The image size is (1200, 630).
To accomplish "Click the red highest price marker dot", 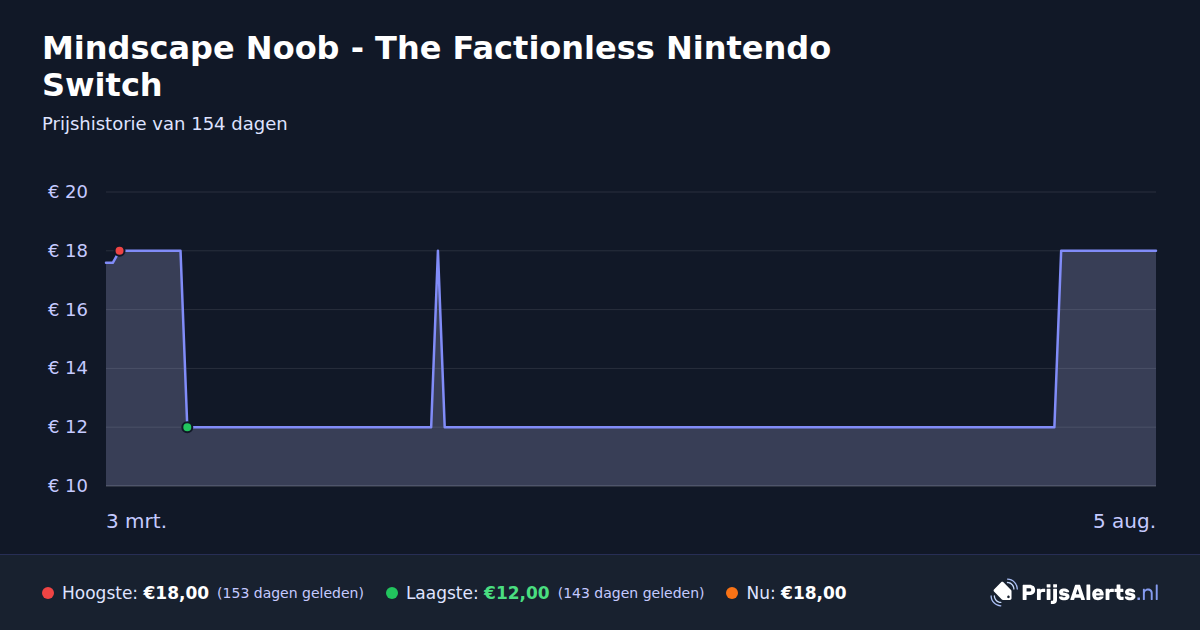I will click(119, 251).
